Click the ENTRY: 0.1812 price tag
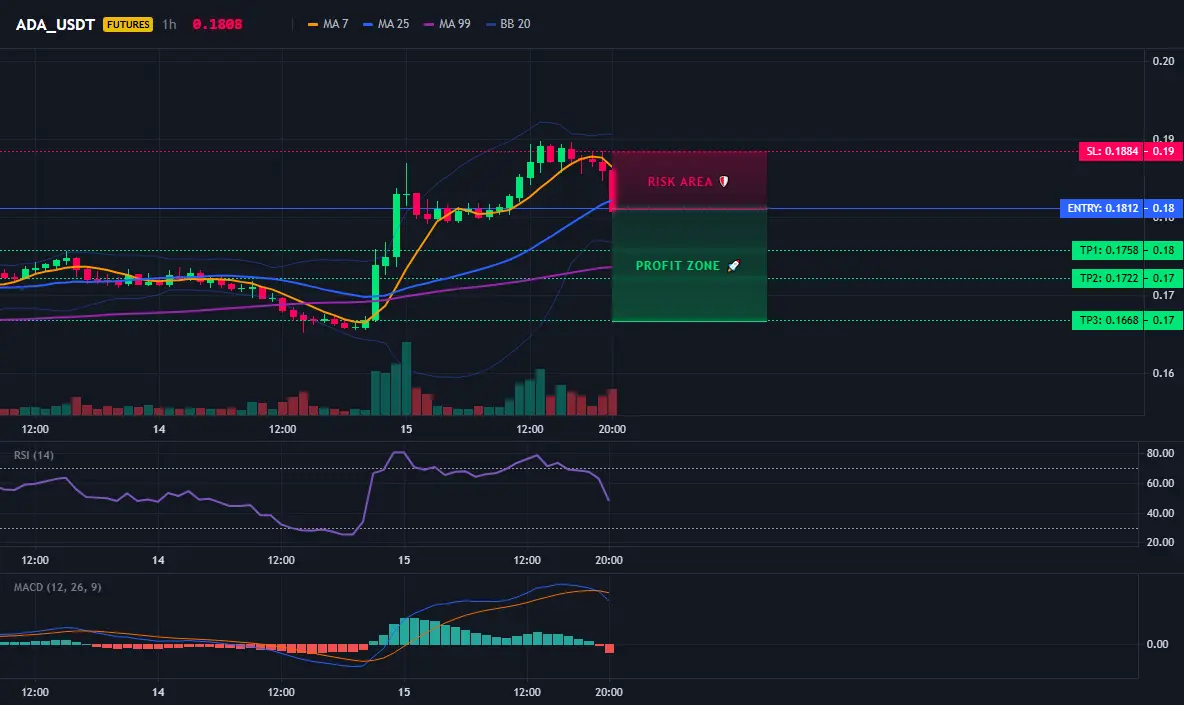Image resolution: width=1184 pixels, height=705 pixels. (x=1102, y=208)
